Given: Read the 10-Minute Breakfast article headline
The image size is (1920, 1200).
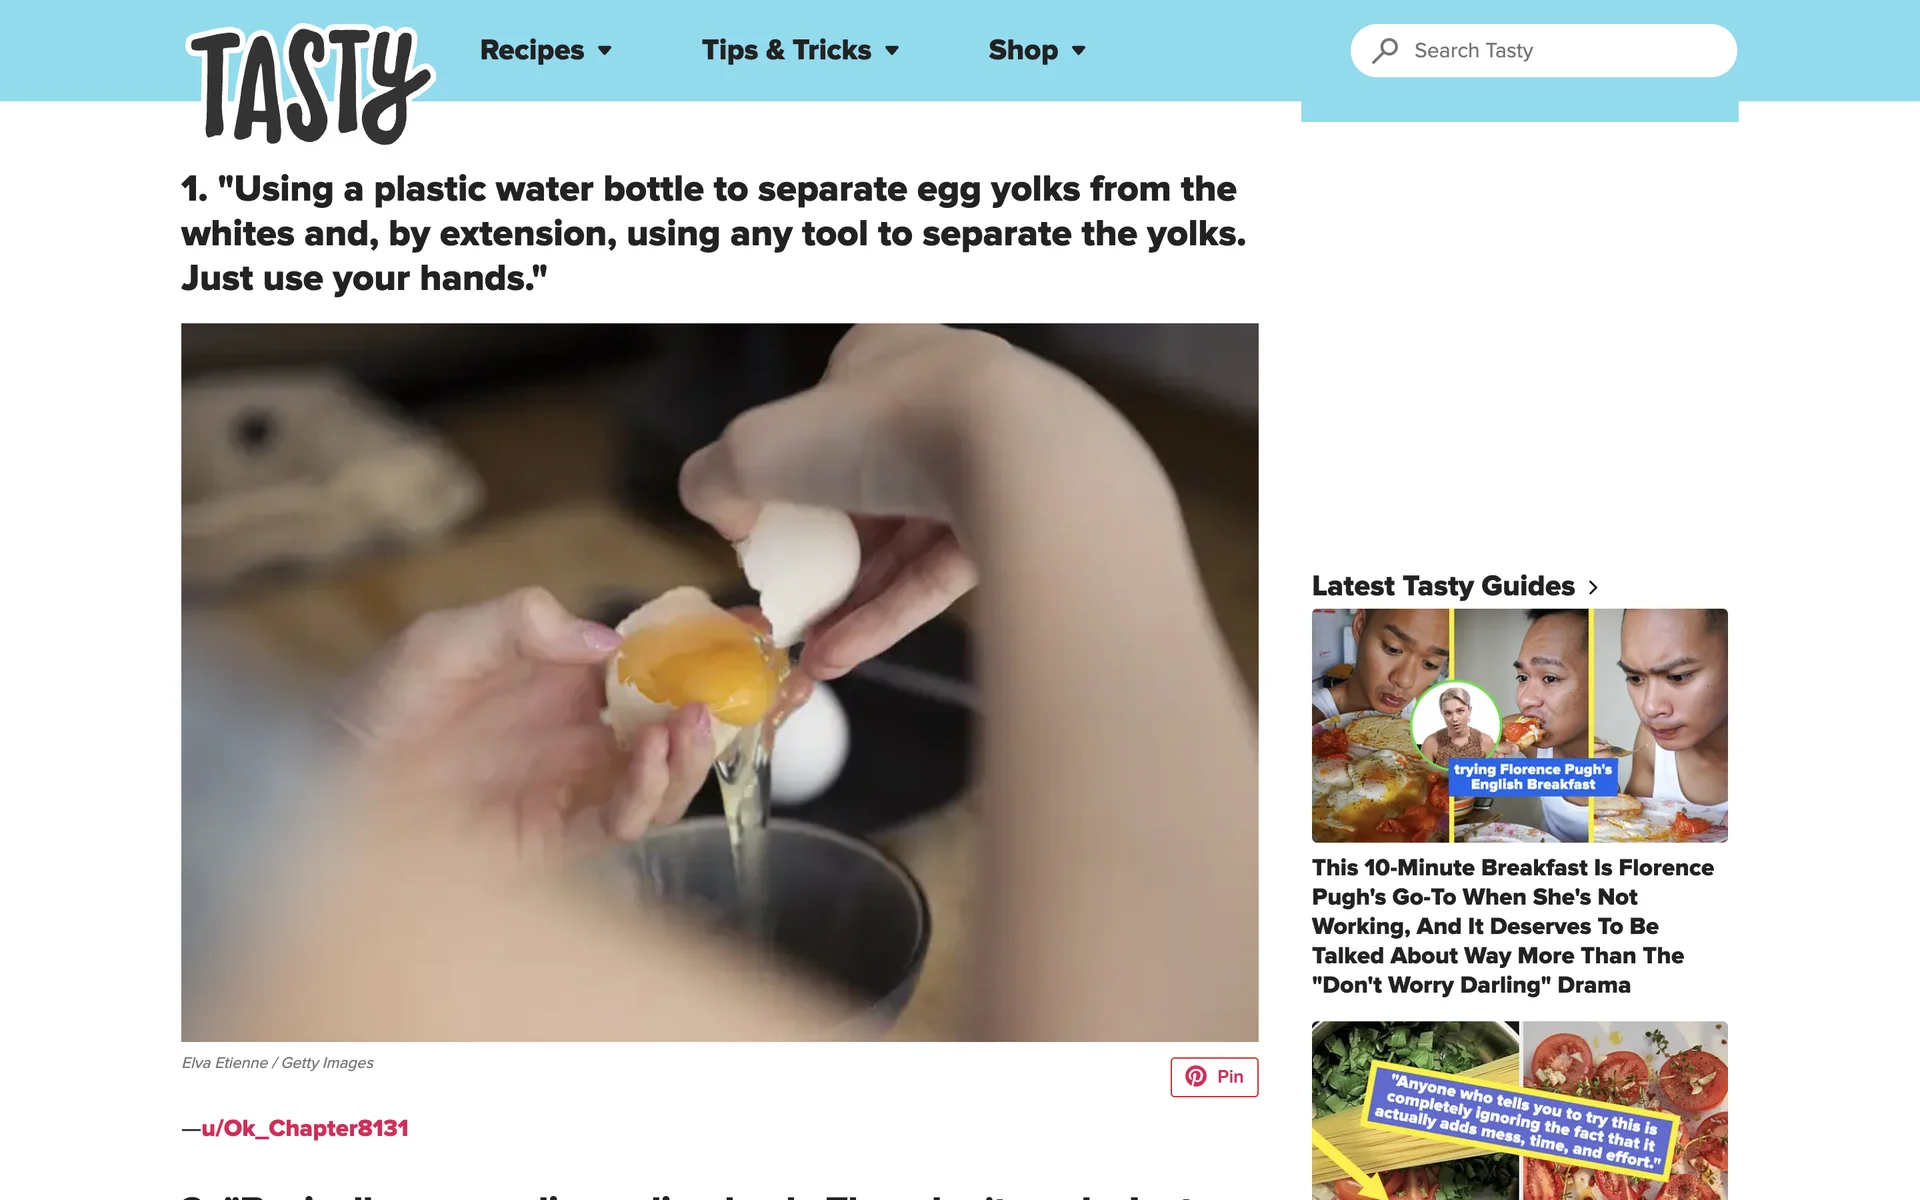Looking at the screenshot, I should click(x=1514, y=926).
